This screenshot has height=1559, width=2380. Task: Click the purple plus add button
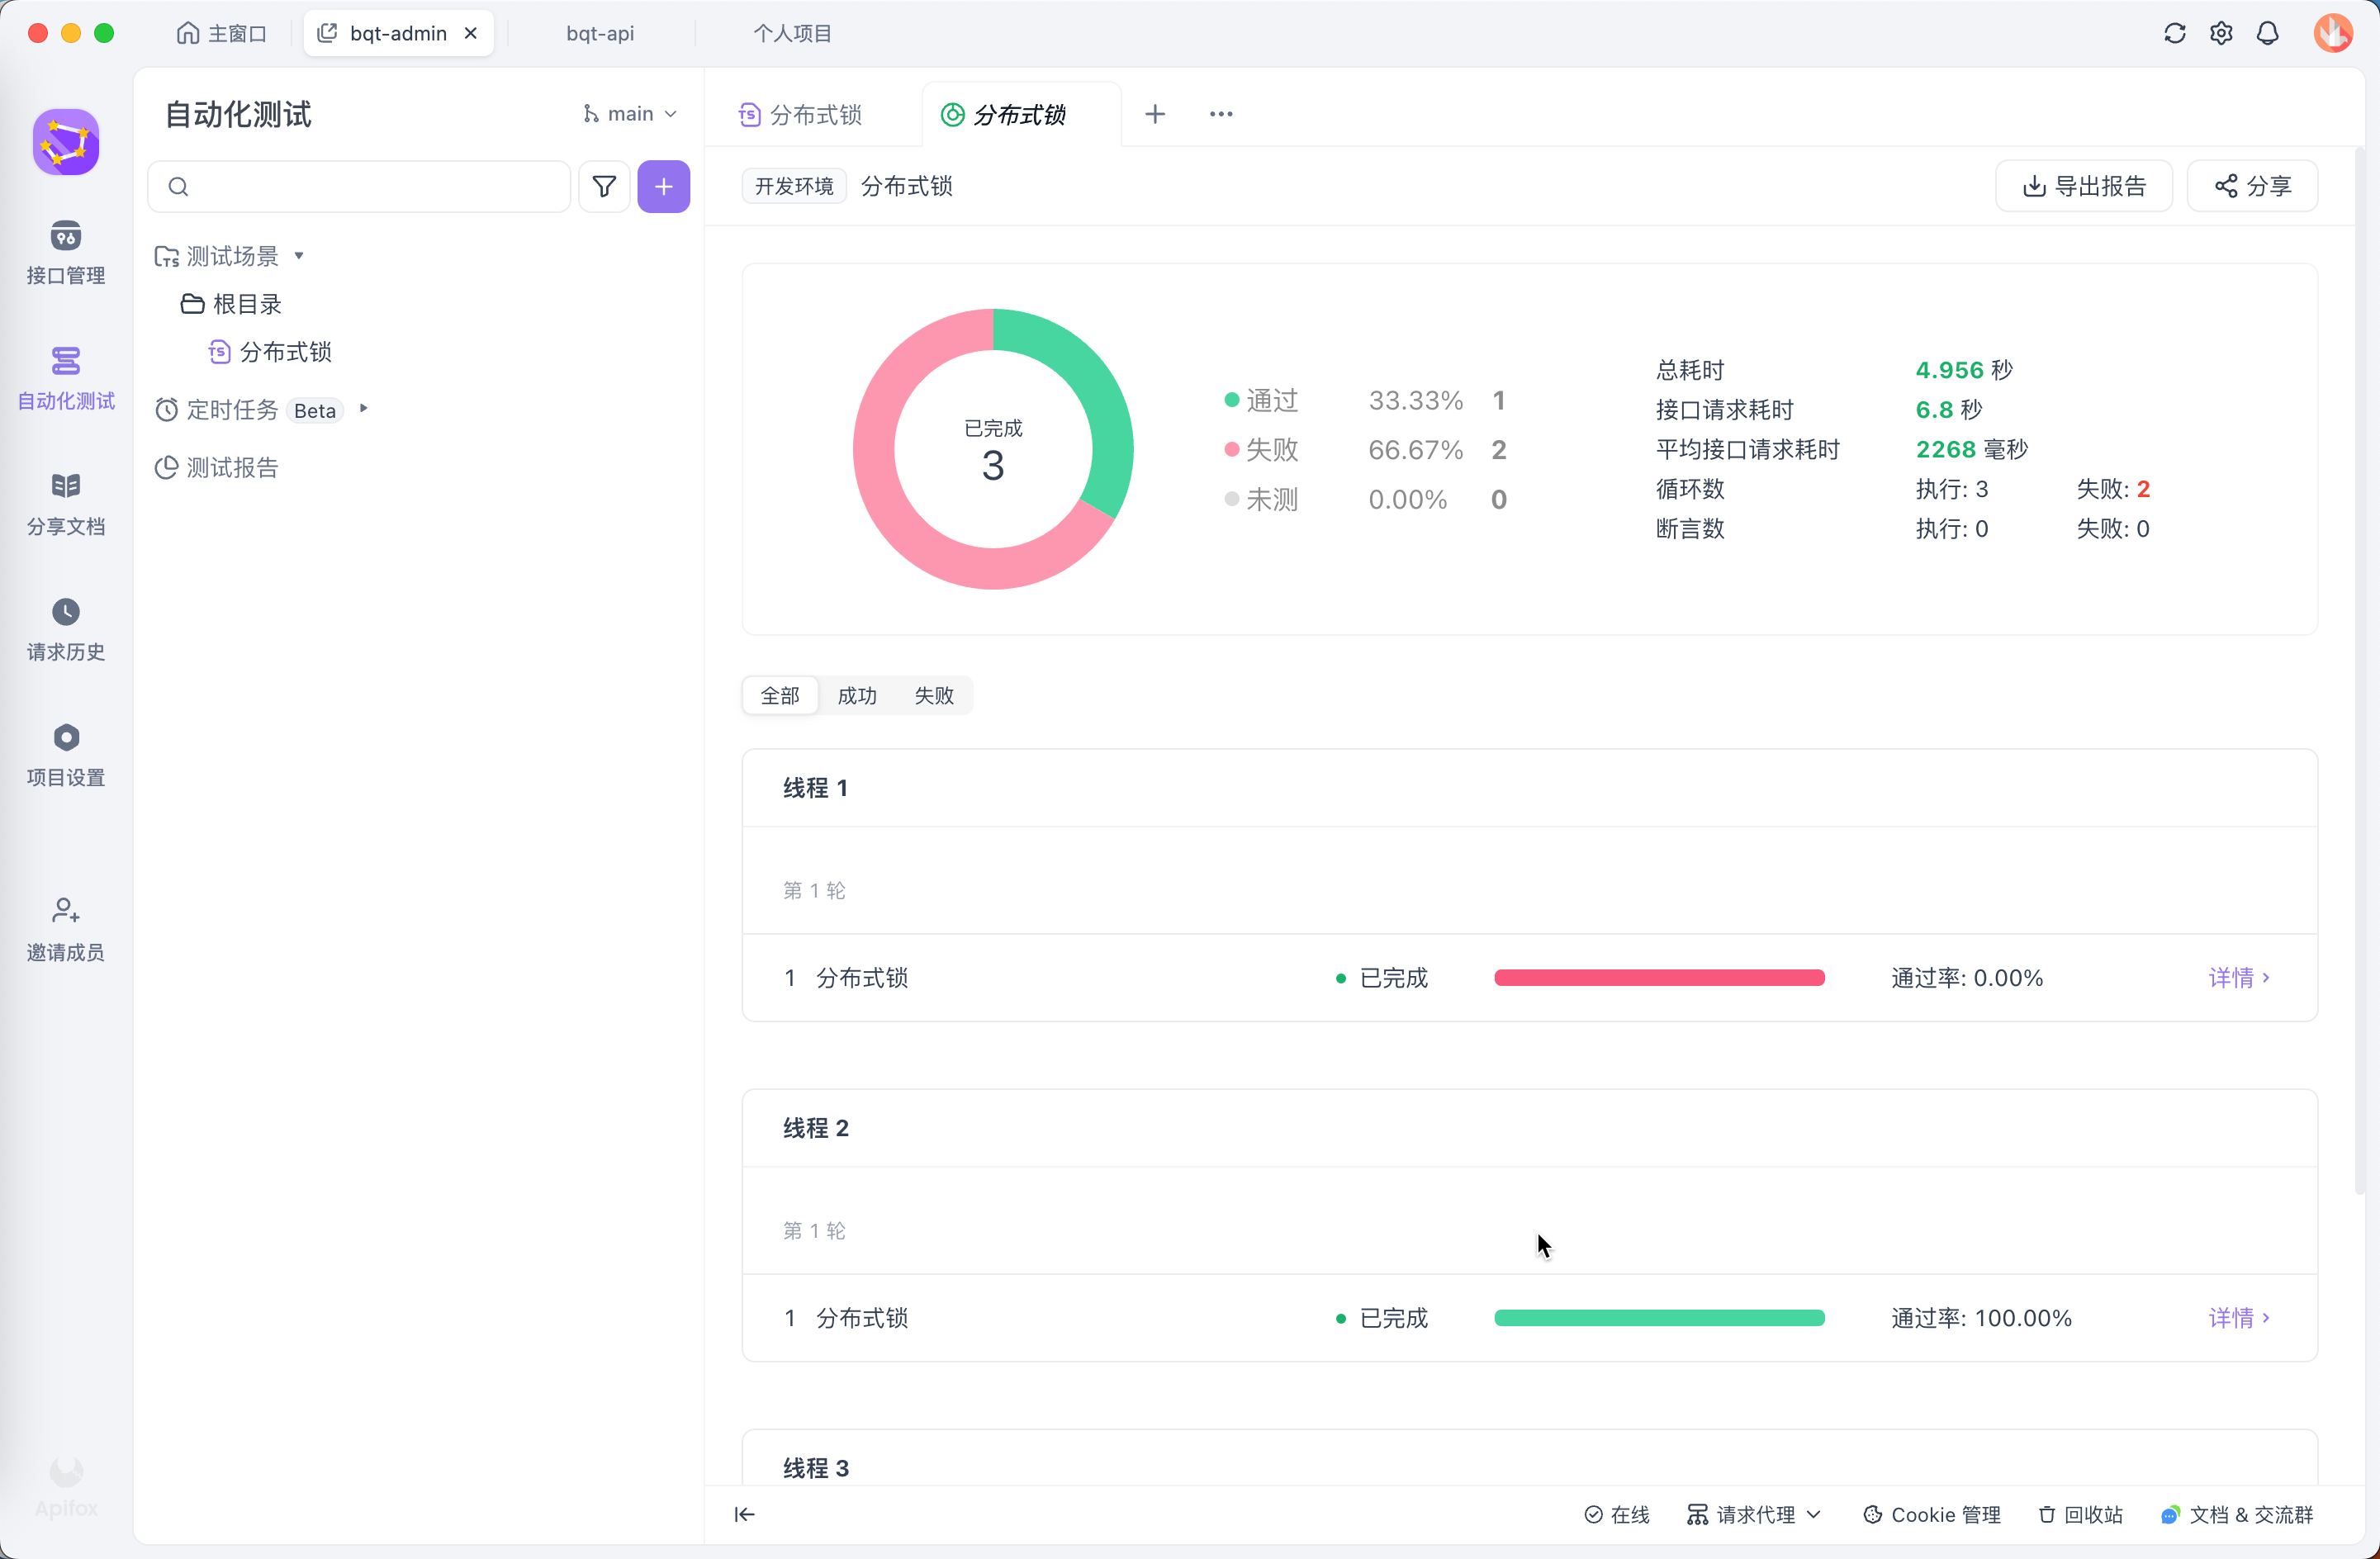click(x=663, y=187)
